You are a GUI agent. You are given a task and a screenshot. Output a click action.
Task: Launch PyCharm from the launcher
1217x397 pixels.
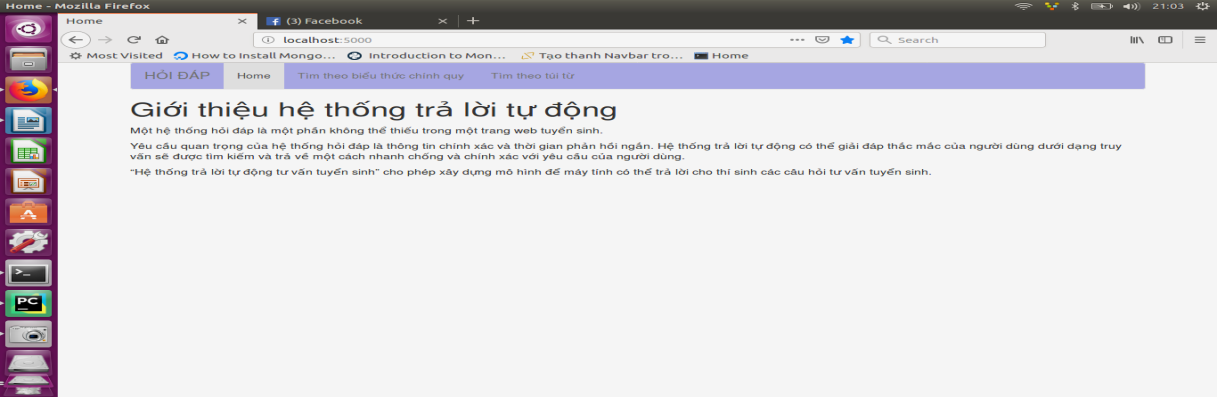[x=28, y=304]
